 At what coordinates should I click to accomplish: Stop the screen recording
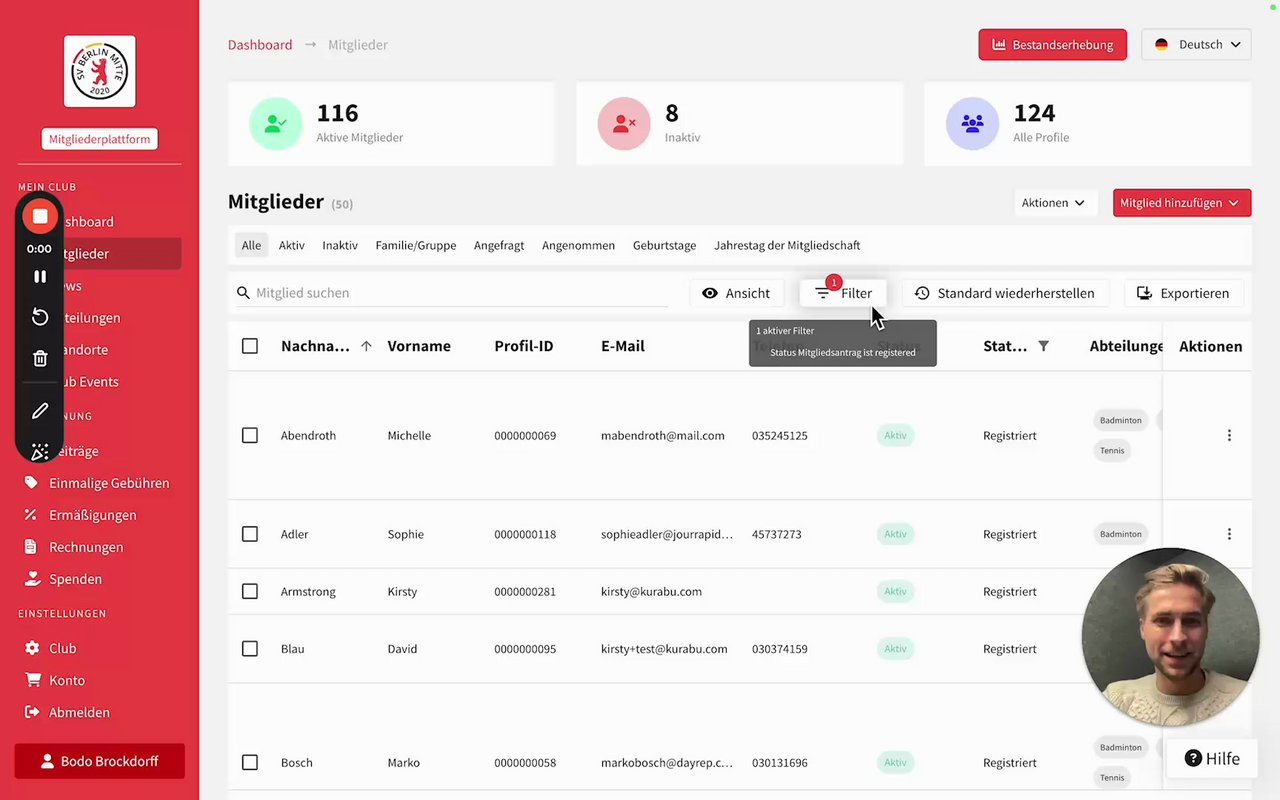[x=40, y=216]
